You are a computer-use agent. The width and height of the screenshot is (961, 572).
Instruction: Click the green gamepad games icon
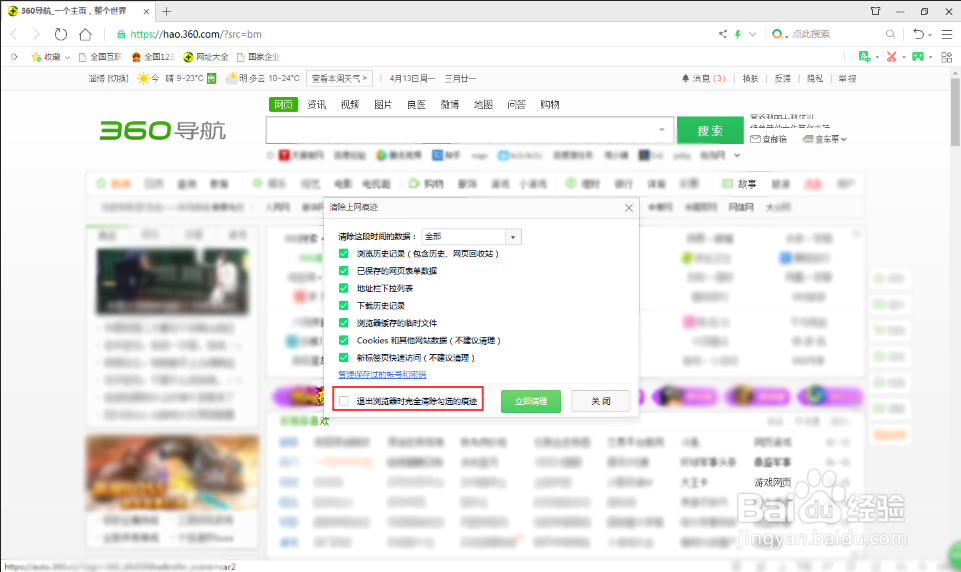click(918, 57)
